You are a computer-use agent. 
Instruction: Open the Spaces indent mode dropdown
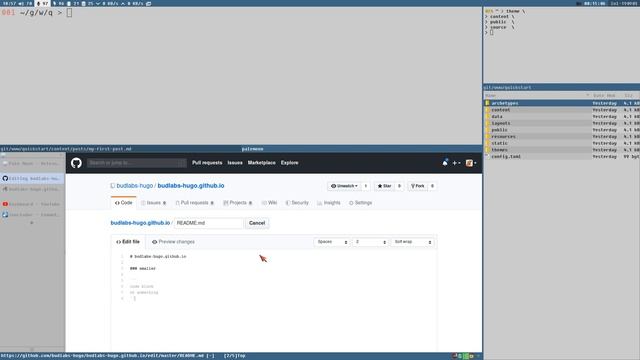[x=332, y=242]
